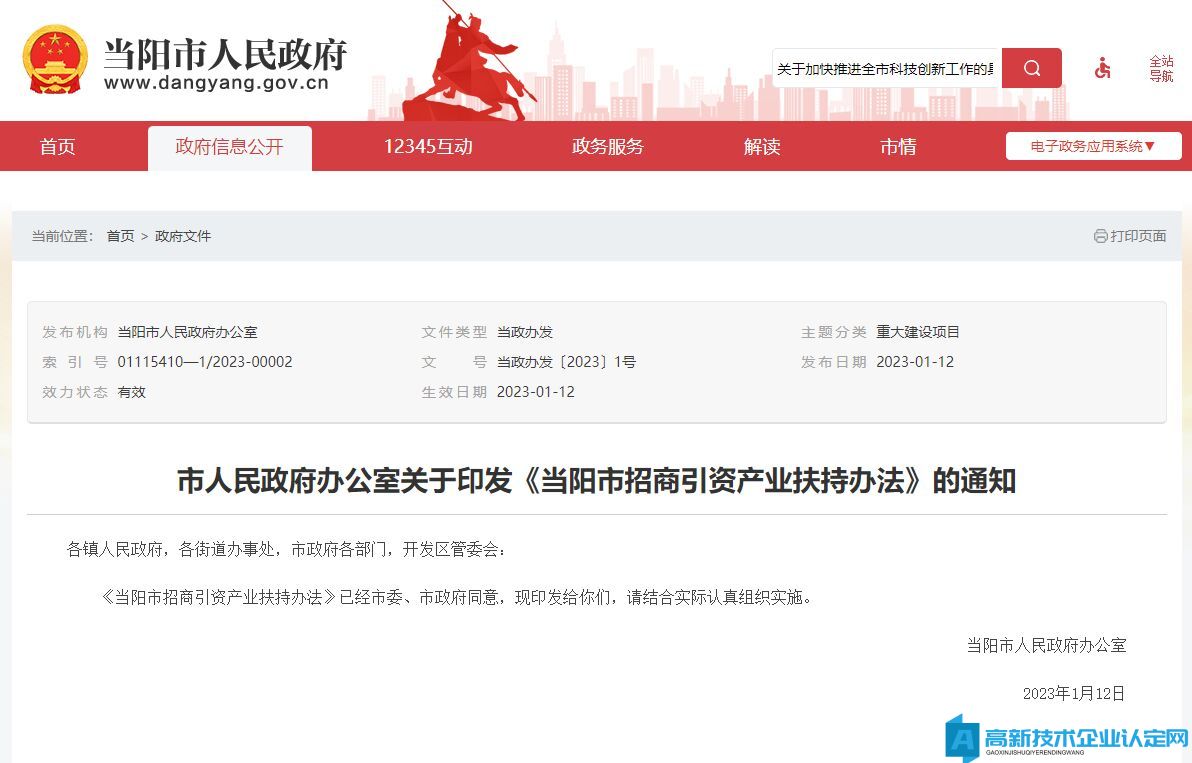Go to 政务服务 section
Image resolution: width=1192 pixels, height=763 pixels.
click(x=607, y=147)
